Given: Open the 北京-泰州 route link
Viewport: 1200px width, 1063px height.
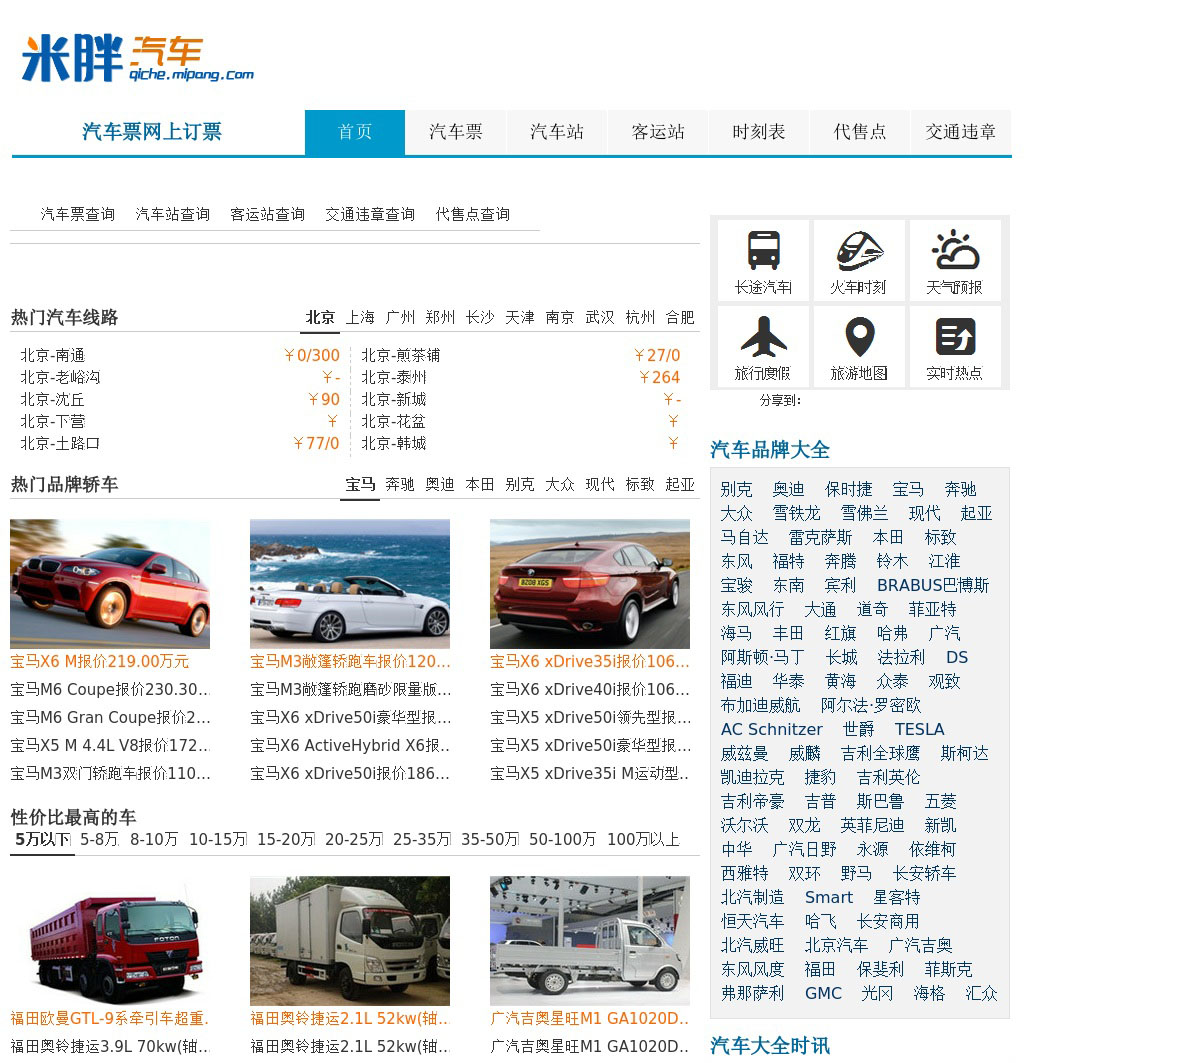Looking at the screenshot, I should (x=393, y=377).
